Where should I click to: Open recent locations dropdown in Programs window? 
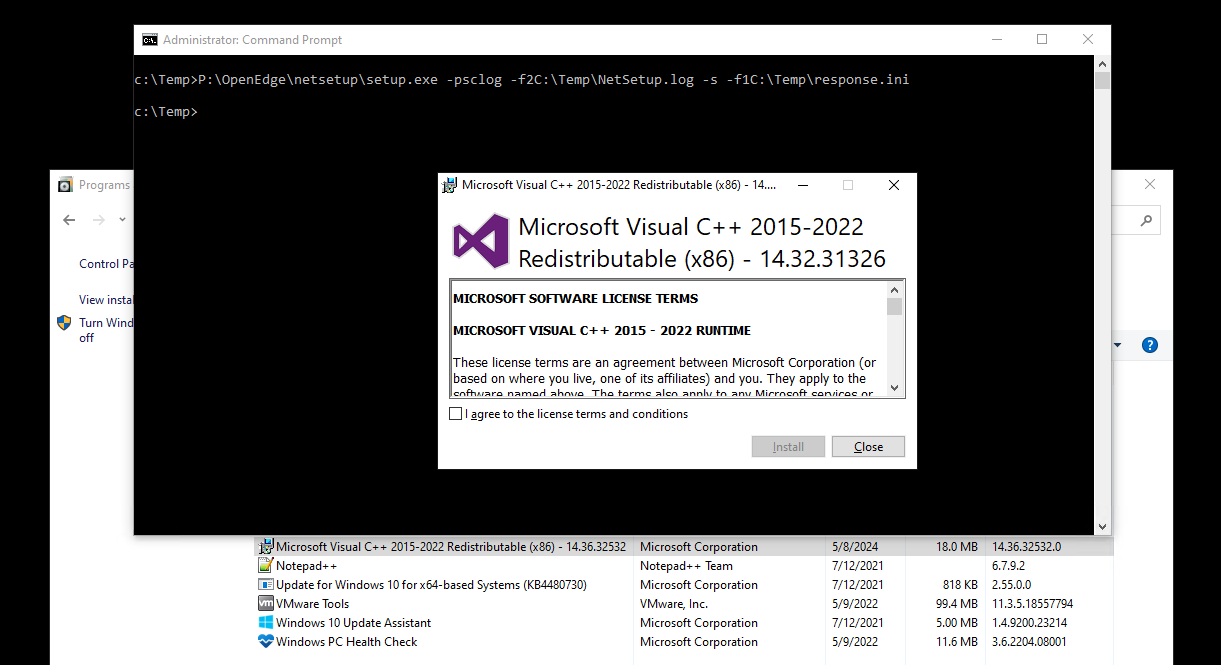122,220
